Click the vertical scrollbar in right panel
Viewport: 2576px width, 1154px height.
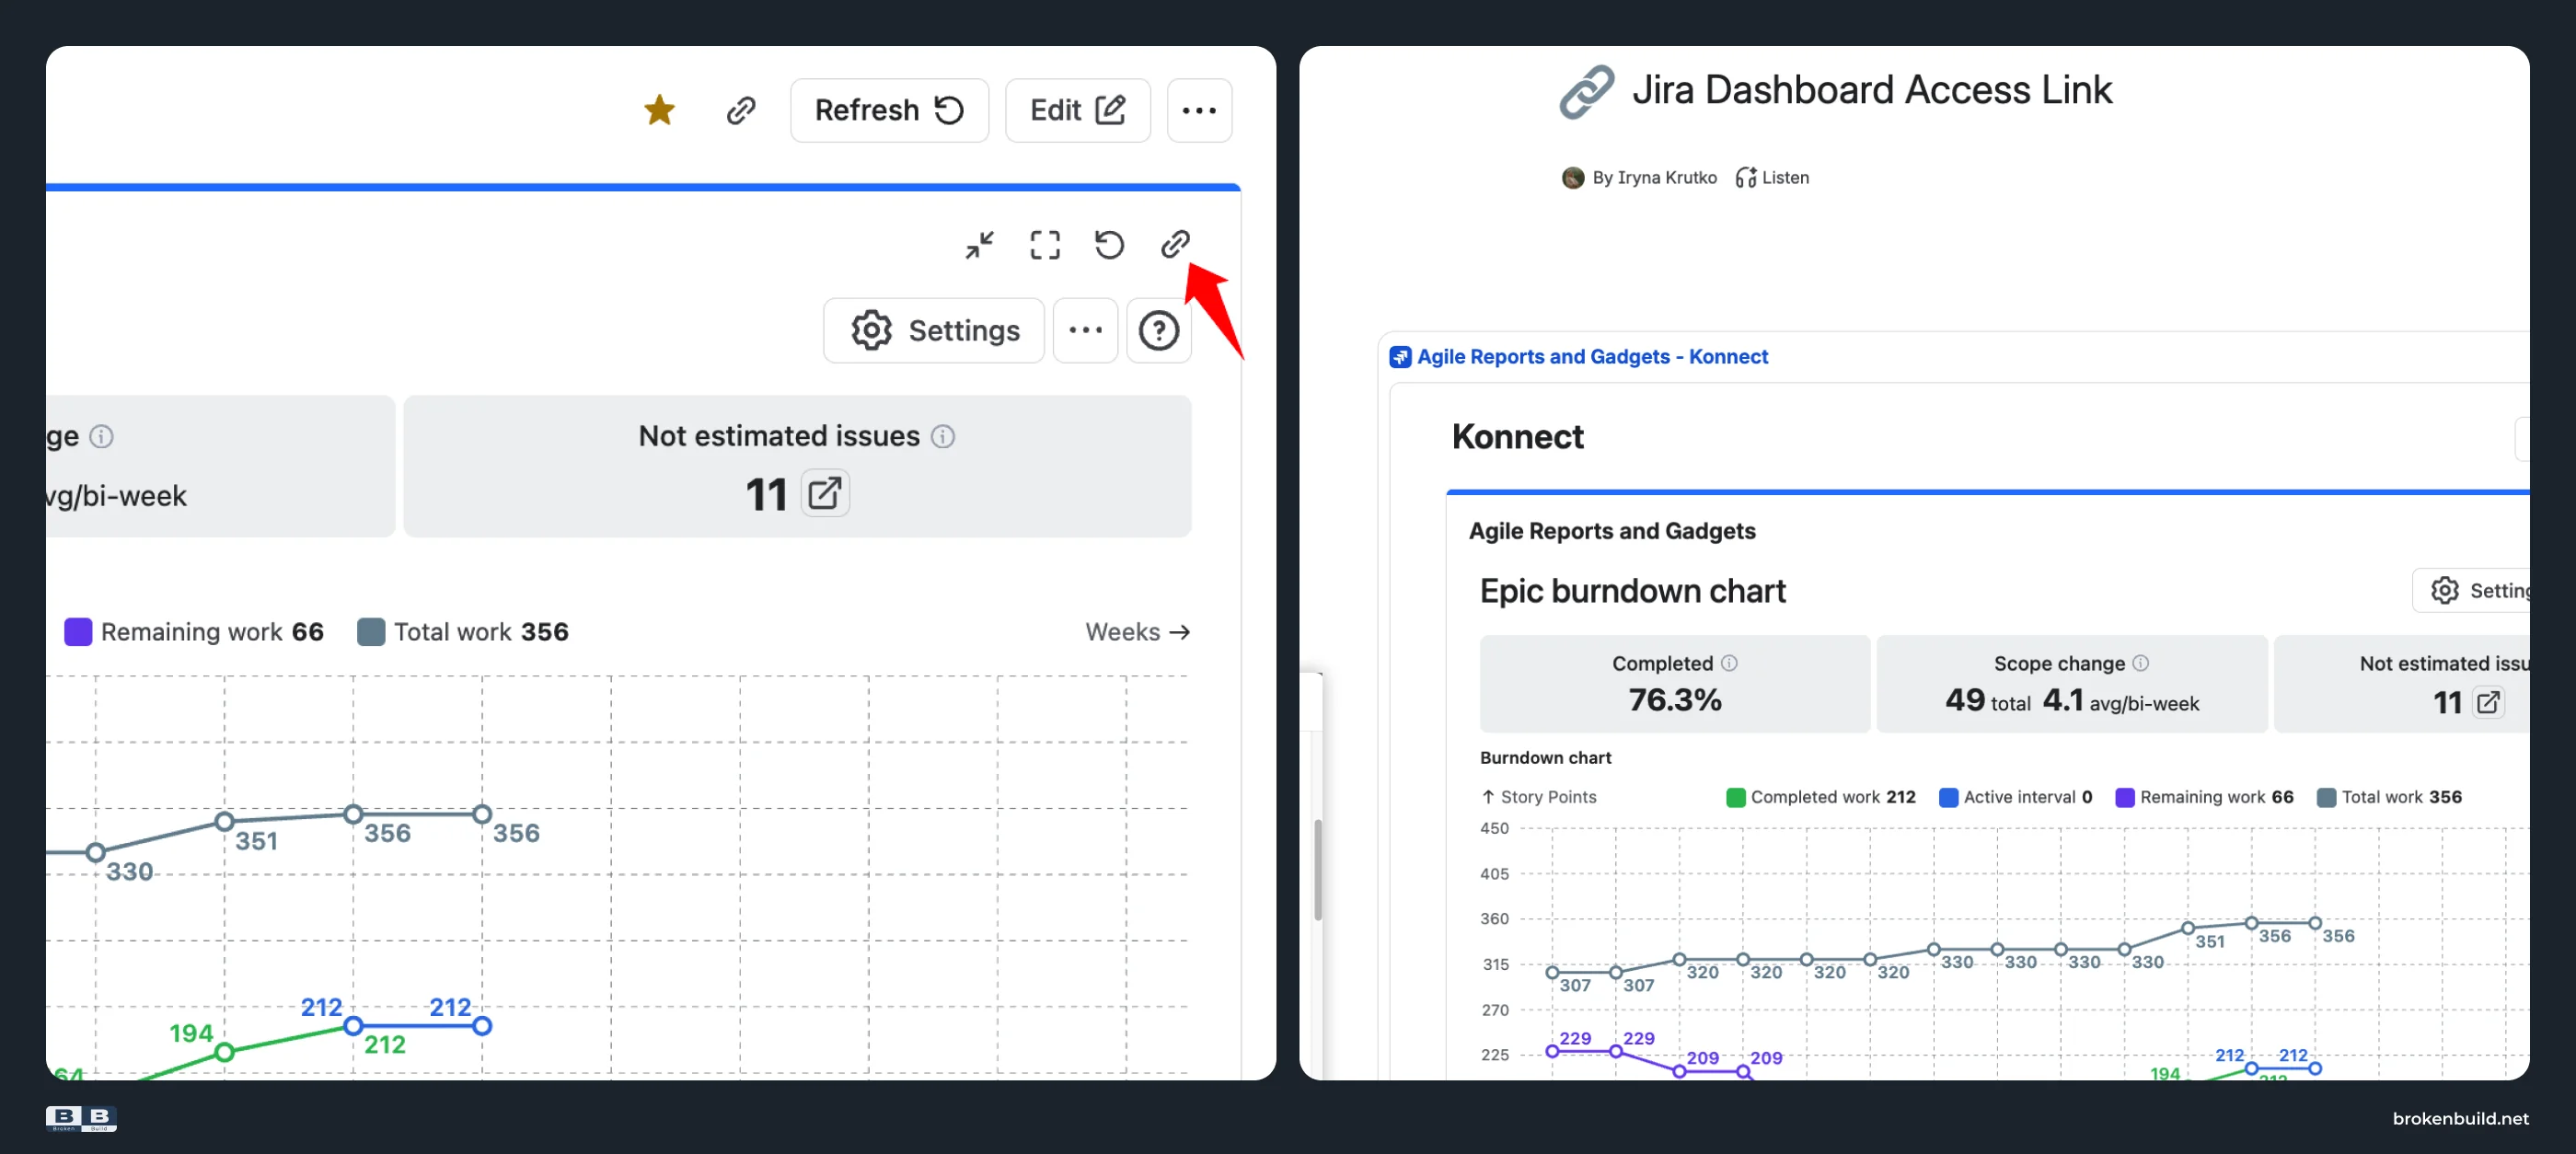(x=1318, y=869)
